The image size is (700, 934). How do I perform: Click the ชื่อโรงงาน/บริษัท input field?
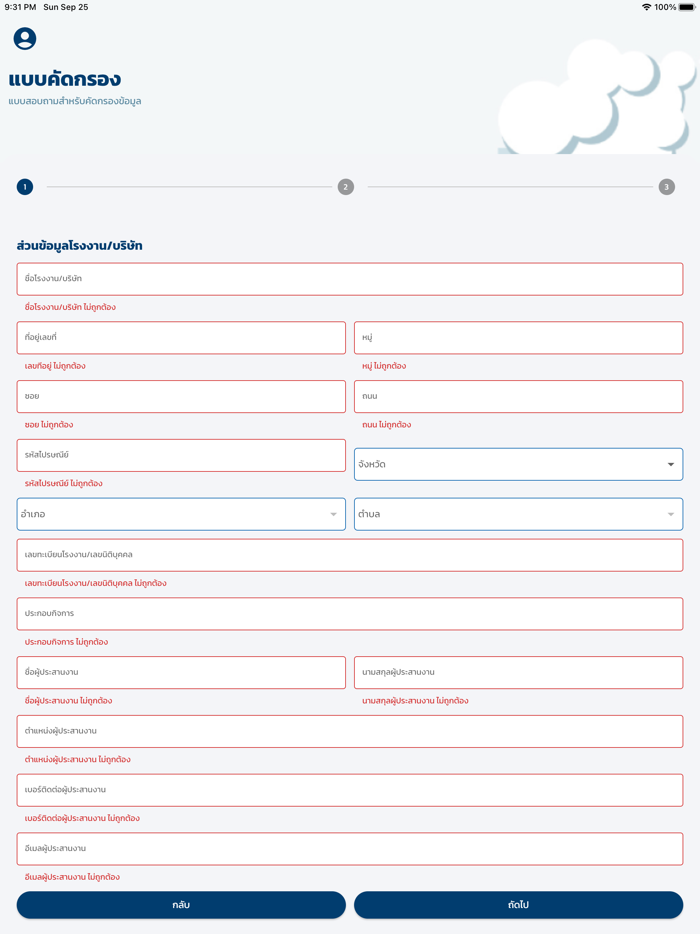(350, 279)
